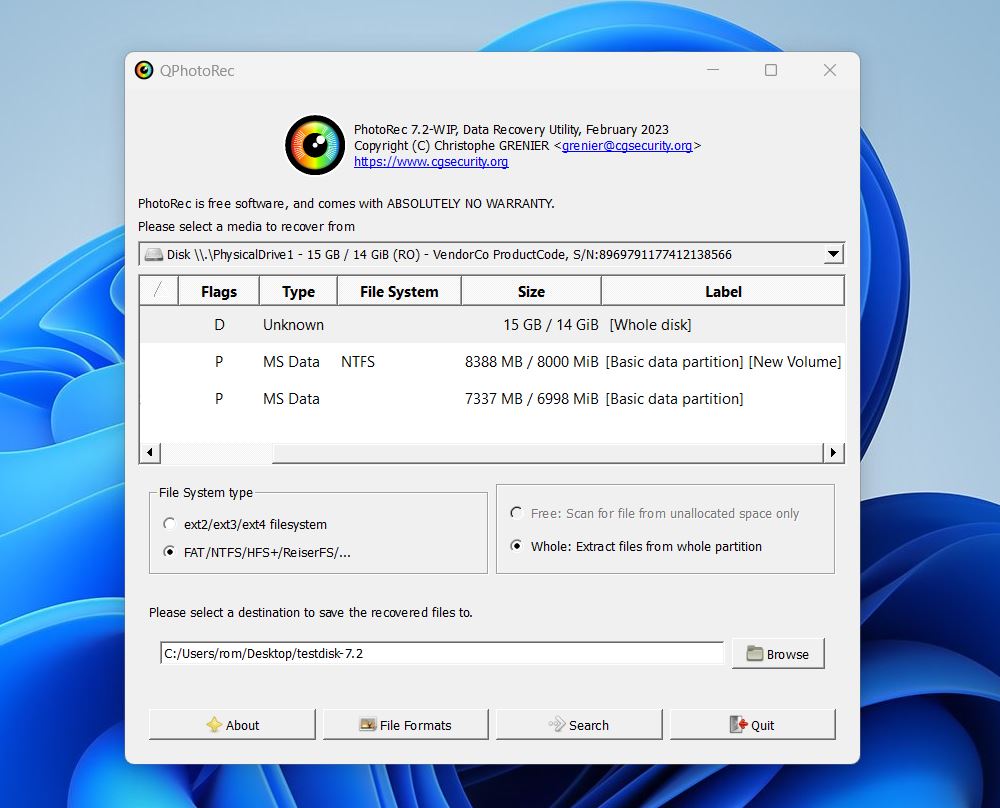Click the star icon on About button
The image size is (1000, 808).
coord(214,724)
